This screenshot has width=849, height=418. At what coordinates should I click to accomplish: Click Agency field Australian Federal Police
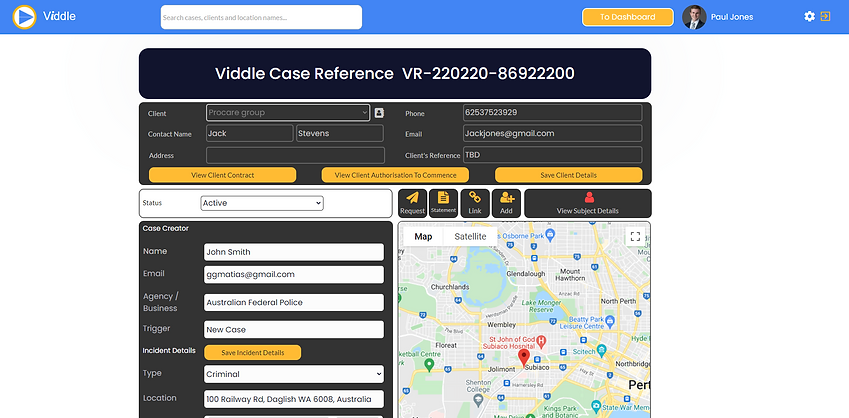coord(294,302)
